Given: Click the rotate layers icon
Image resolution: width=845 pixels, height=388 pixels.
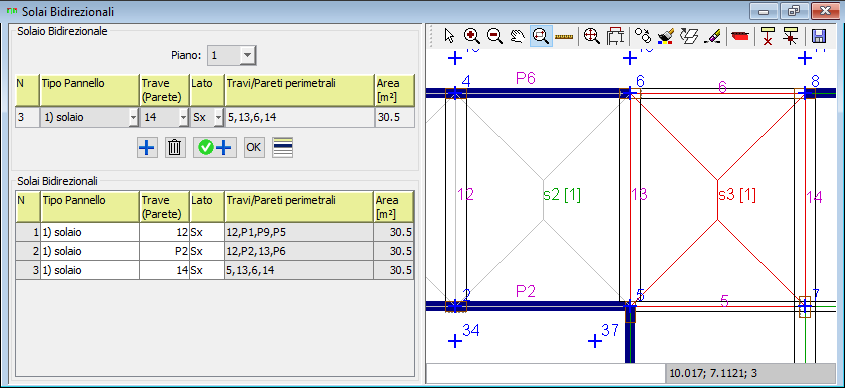Looking at the screenshot, I should point(689,36).
